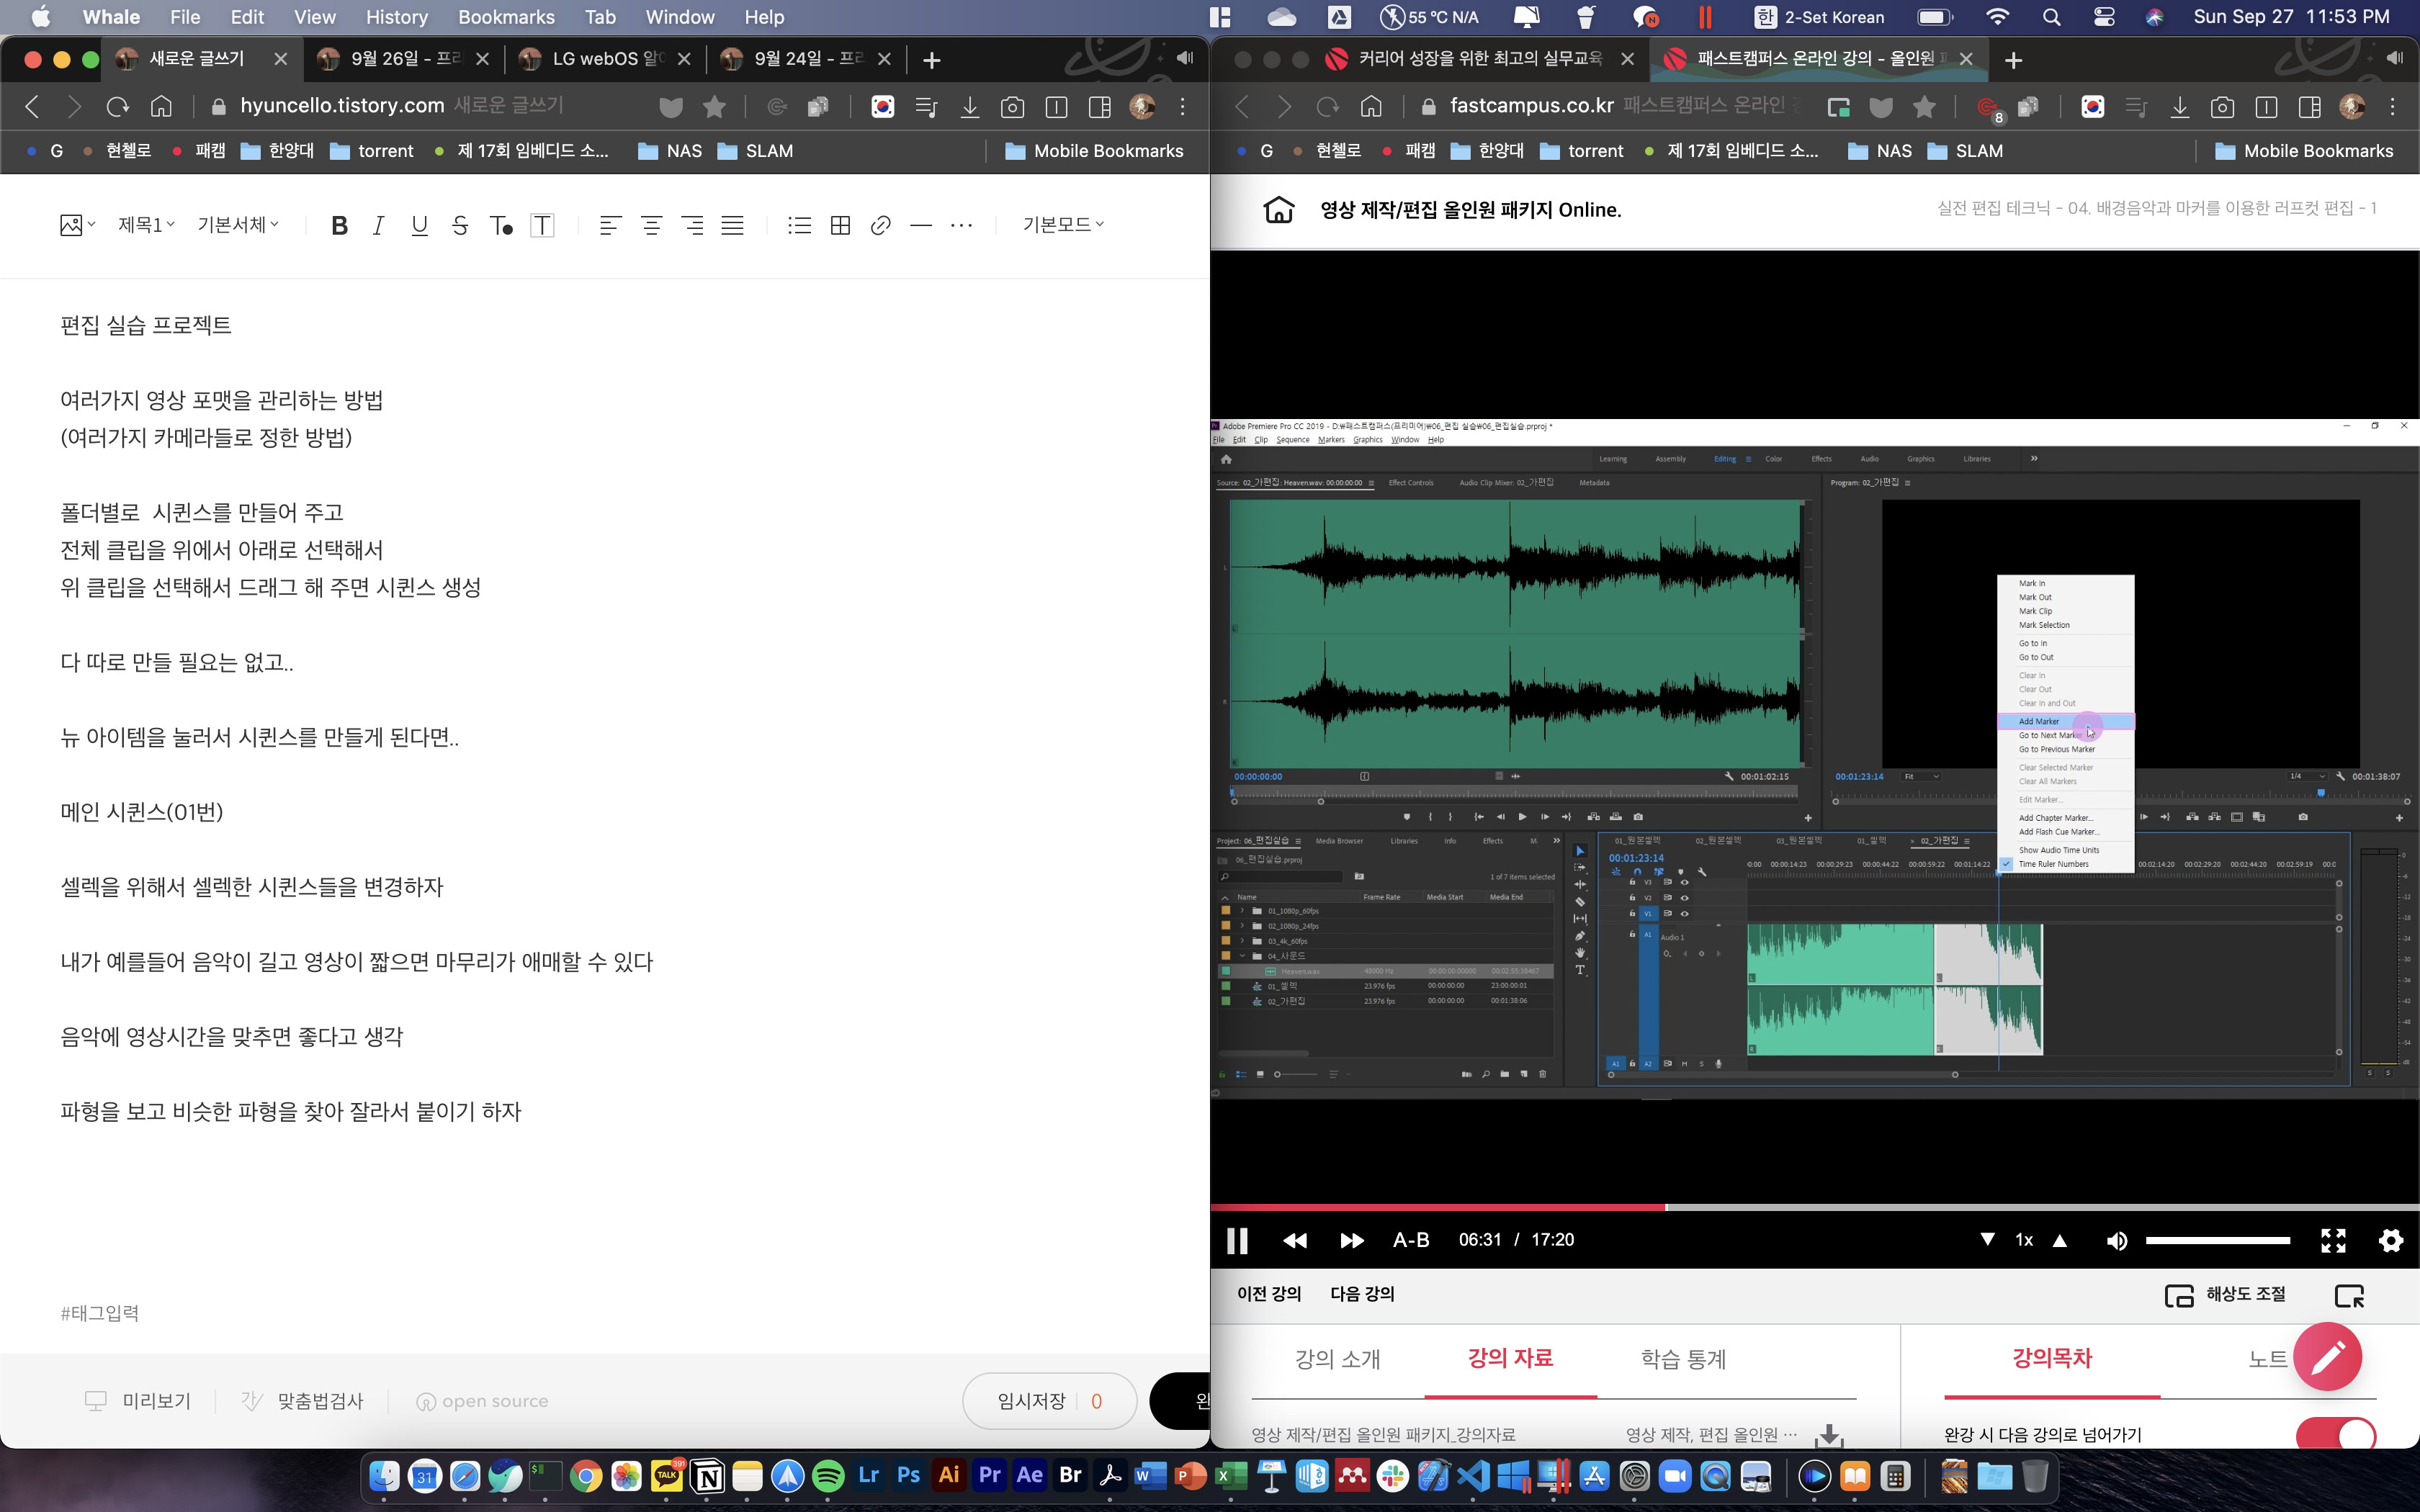Open the 제목1 heading style dropdown
This screenshot has height=1512, width=2420.
pyautogui.click(x=146, y=225)
